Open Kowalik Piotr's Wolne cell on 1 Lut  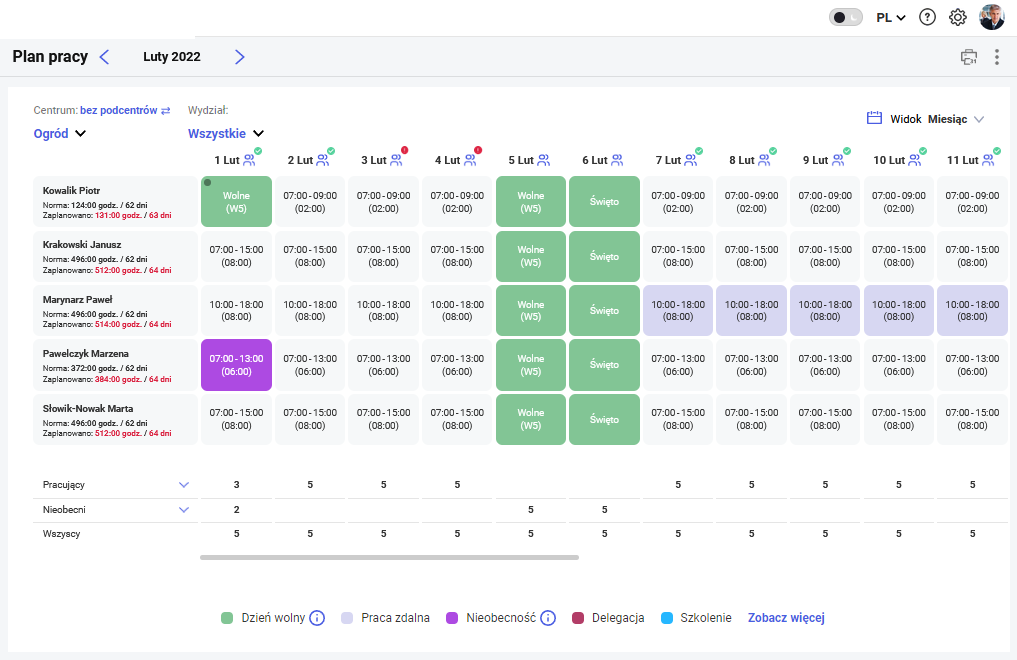[x=236, y=202]
